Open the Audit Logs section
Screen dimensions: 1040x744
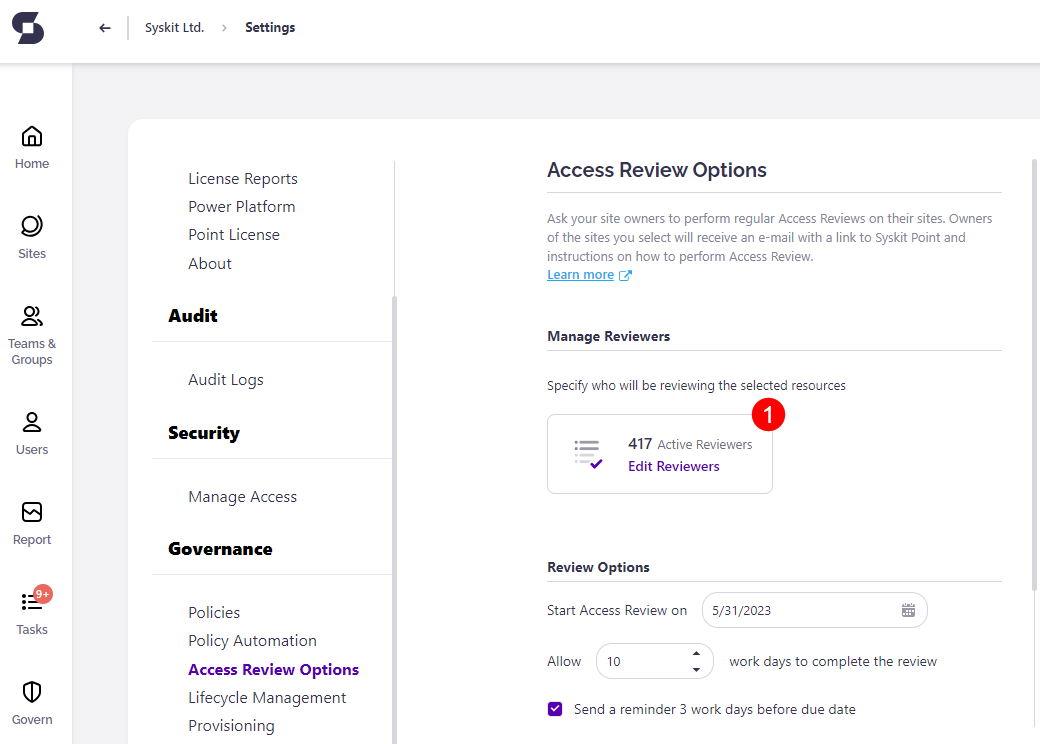[225, 379]
